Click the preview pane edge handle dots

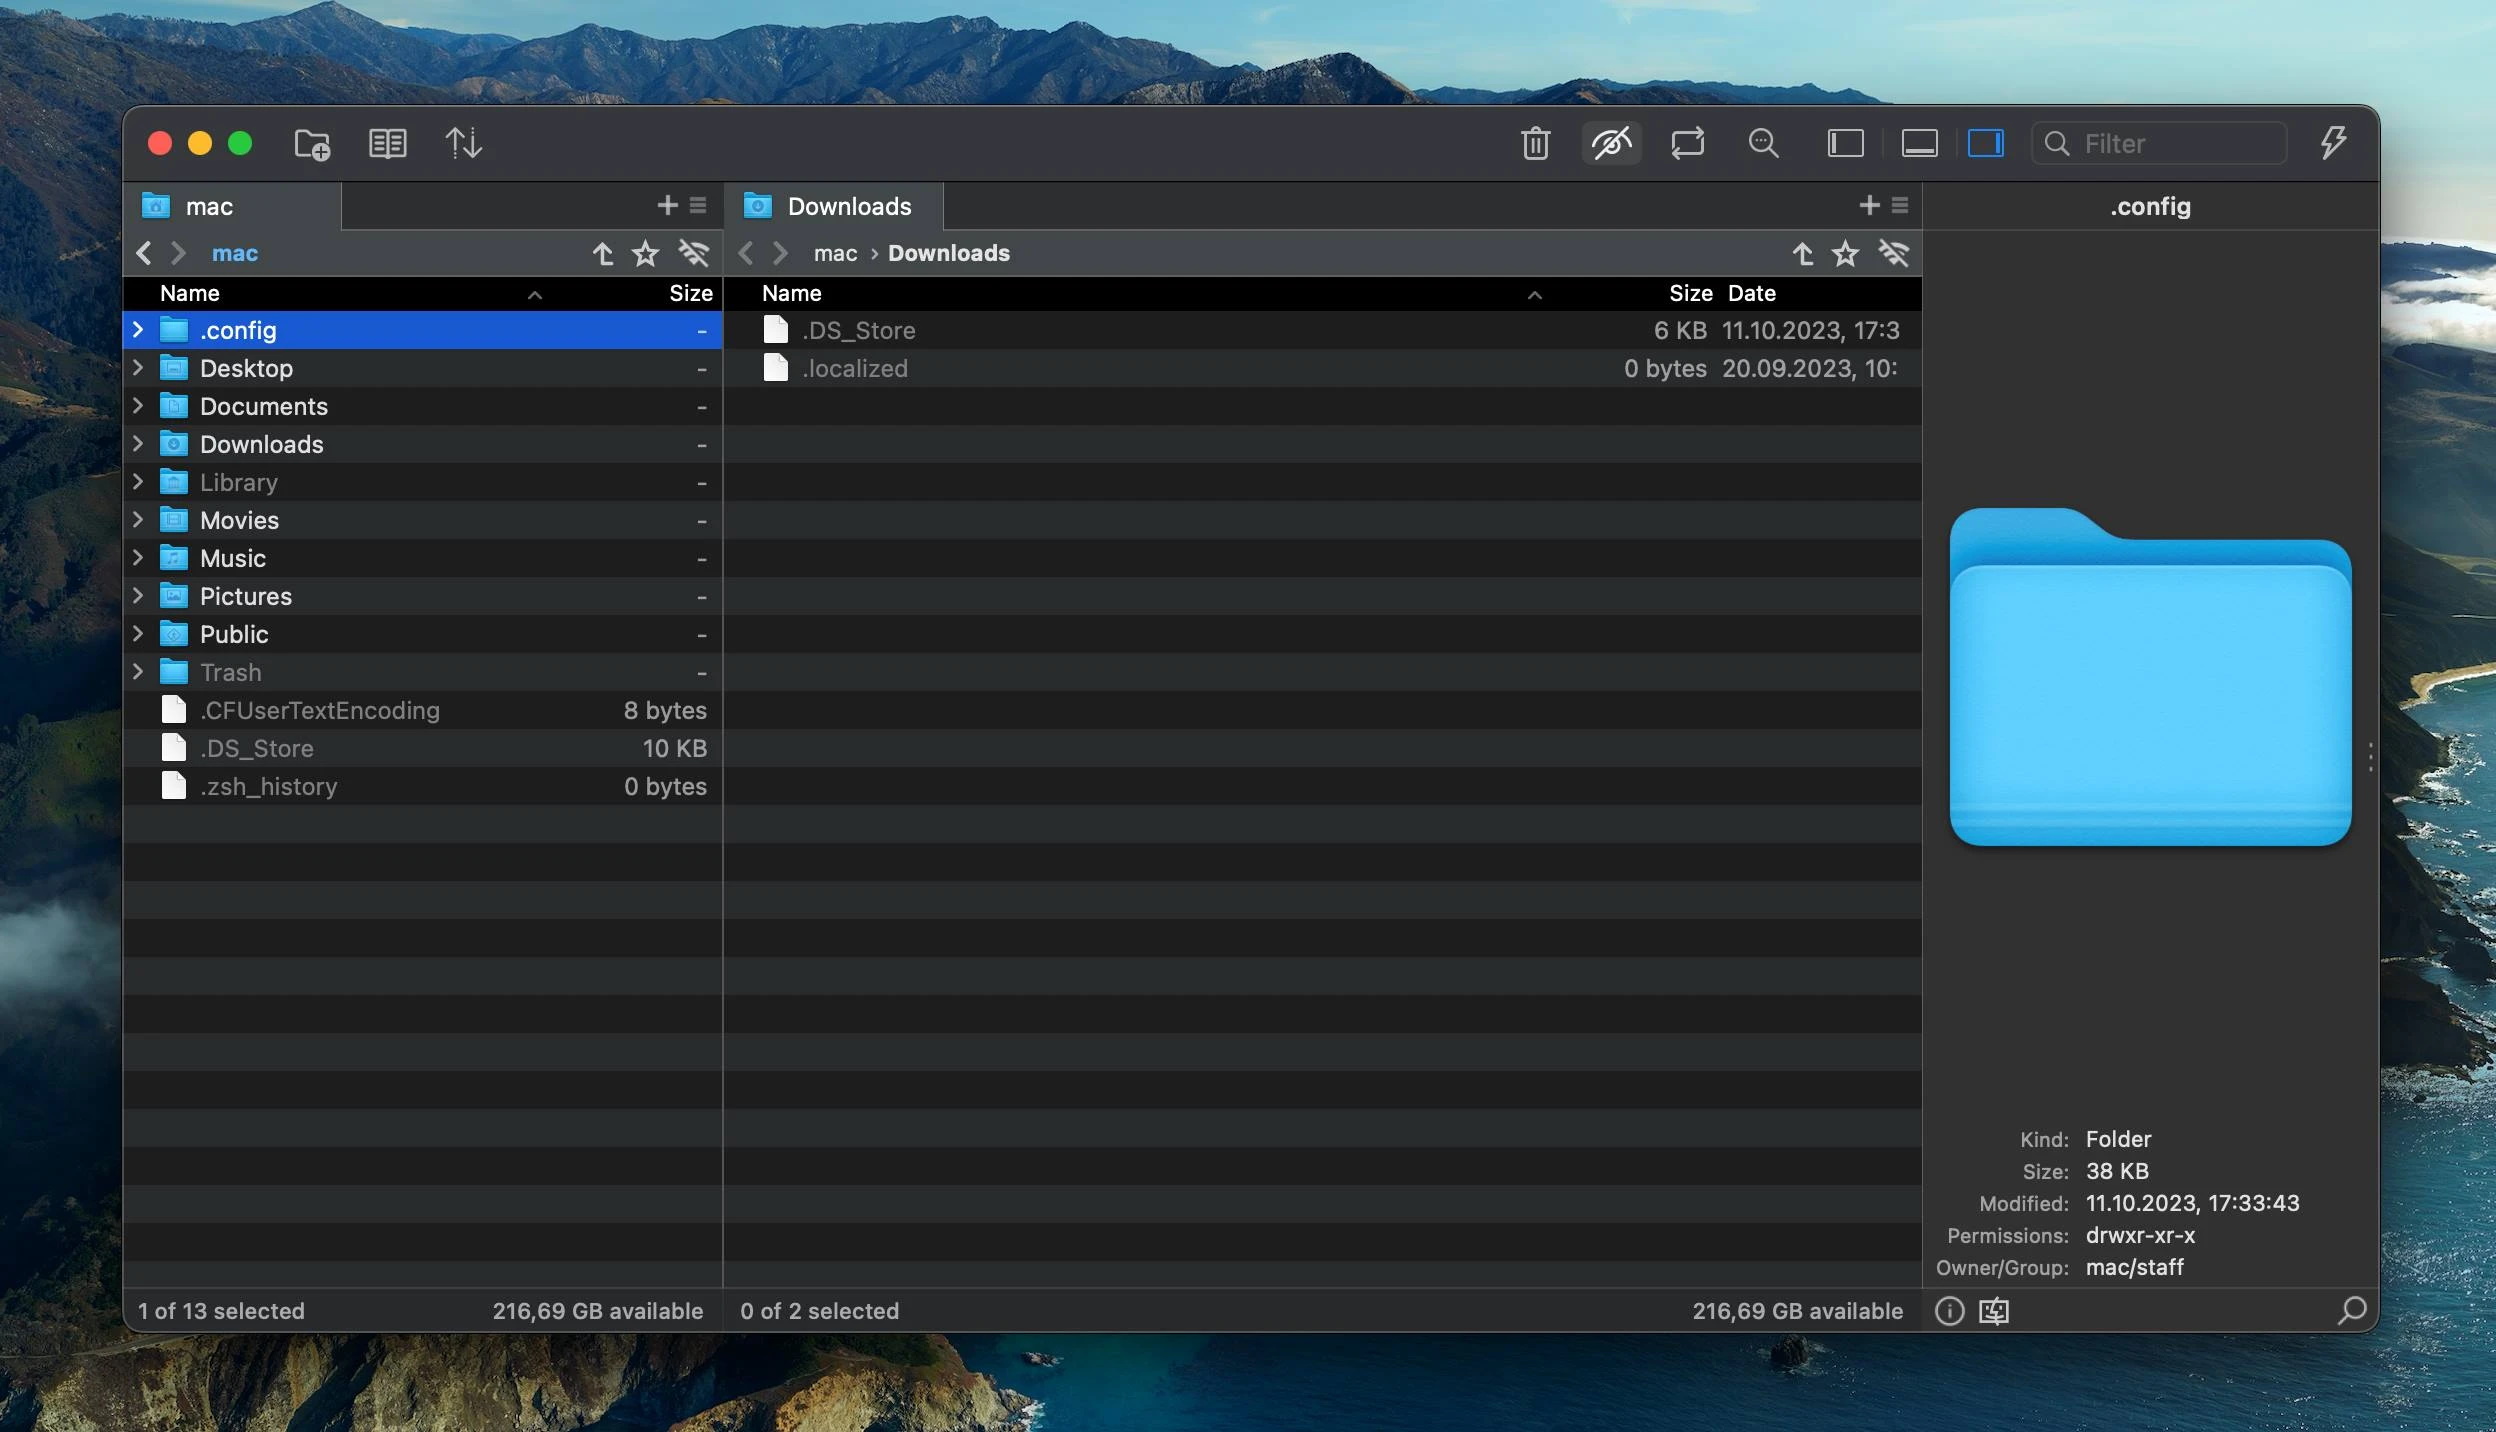point(2371,757)
